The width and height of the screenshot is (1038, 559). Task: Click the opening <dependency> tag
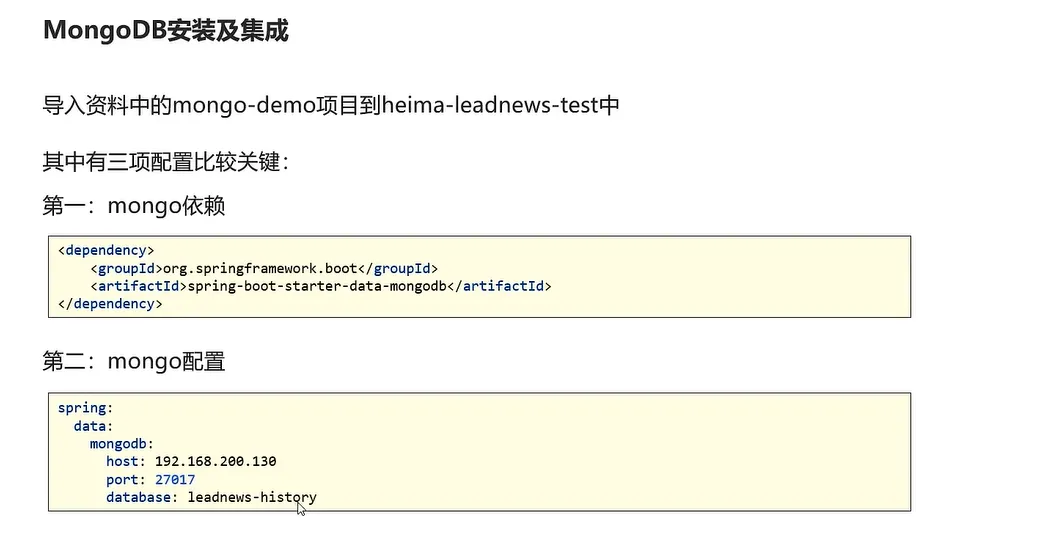[x=106, y=251]
